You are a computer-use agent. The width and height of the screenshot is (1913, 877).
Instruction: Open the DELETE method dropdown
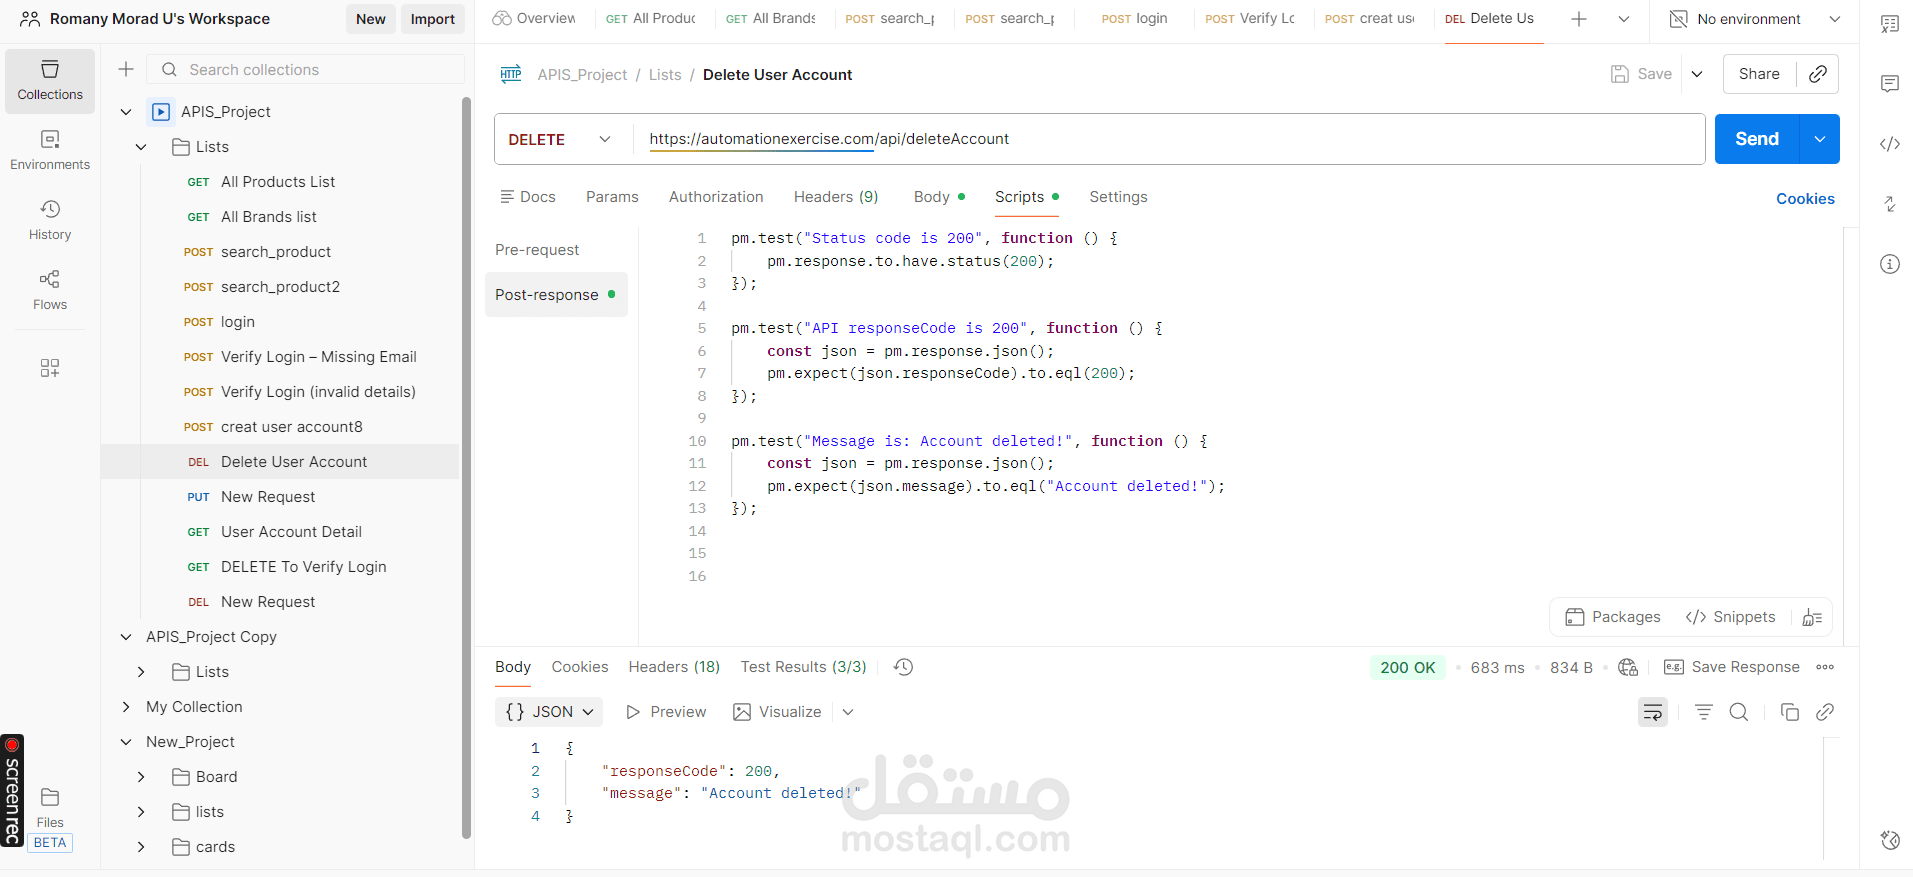[562, 139]
